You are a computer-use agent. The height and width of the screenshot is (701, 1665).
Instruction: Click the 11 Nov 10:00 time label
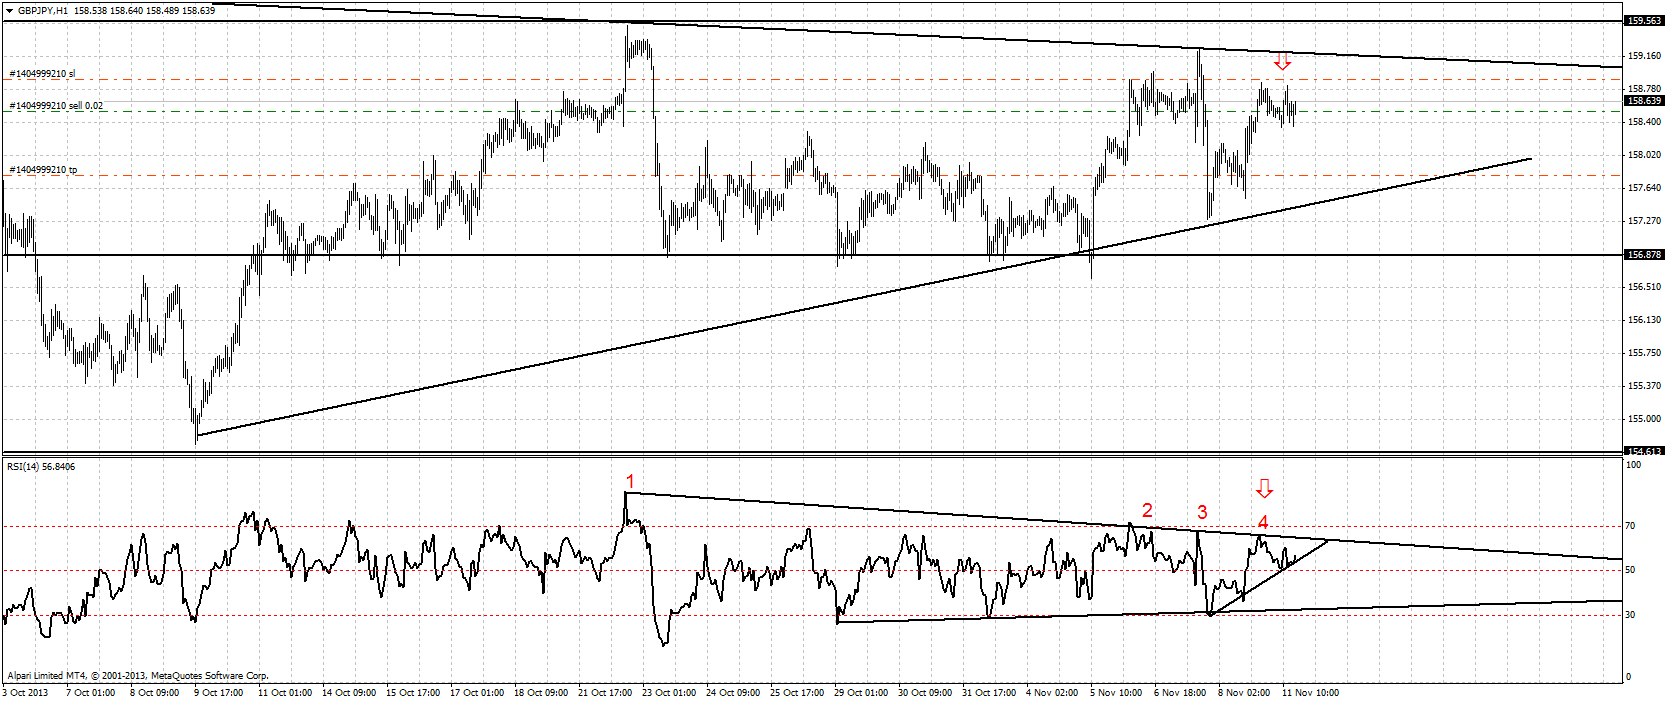(1310, 693)
